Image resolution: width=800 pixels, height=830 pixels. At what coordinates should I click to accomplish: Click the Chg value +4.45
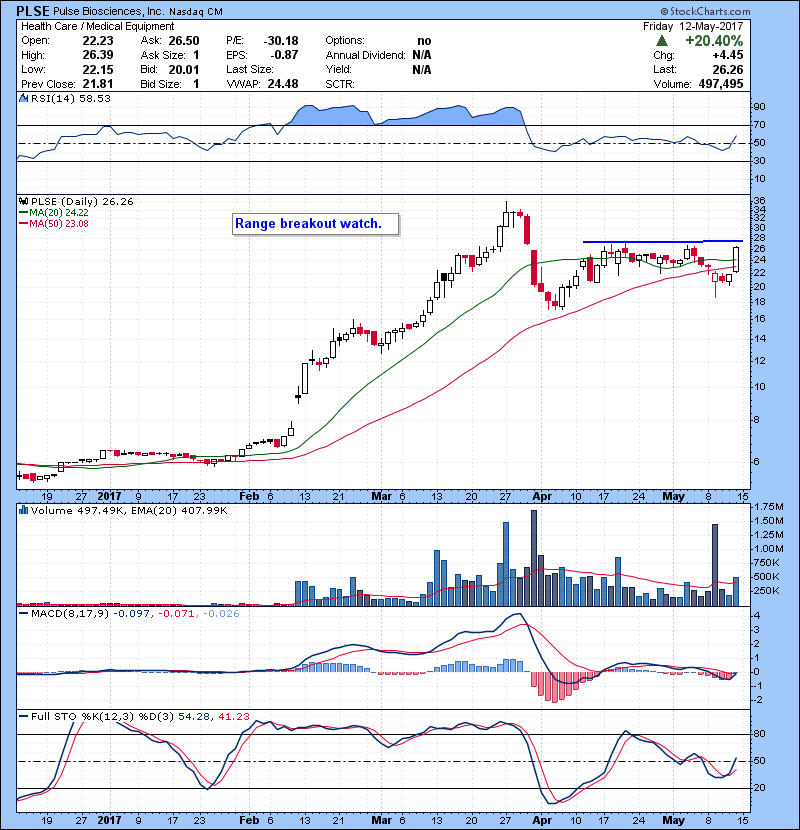727,55
